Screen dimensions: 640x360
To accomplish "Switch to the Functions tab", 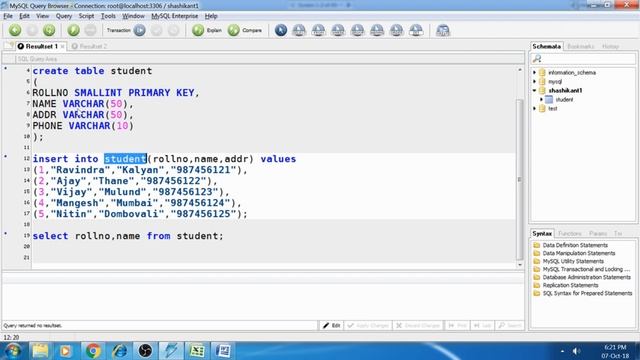I will [570, 233].
